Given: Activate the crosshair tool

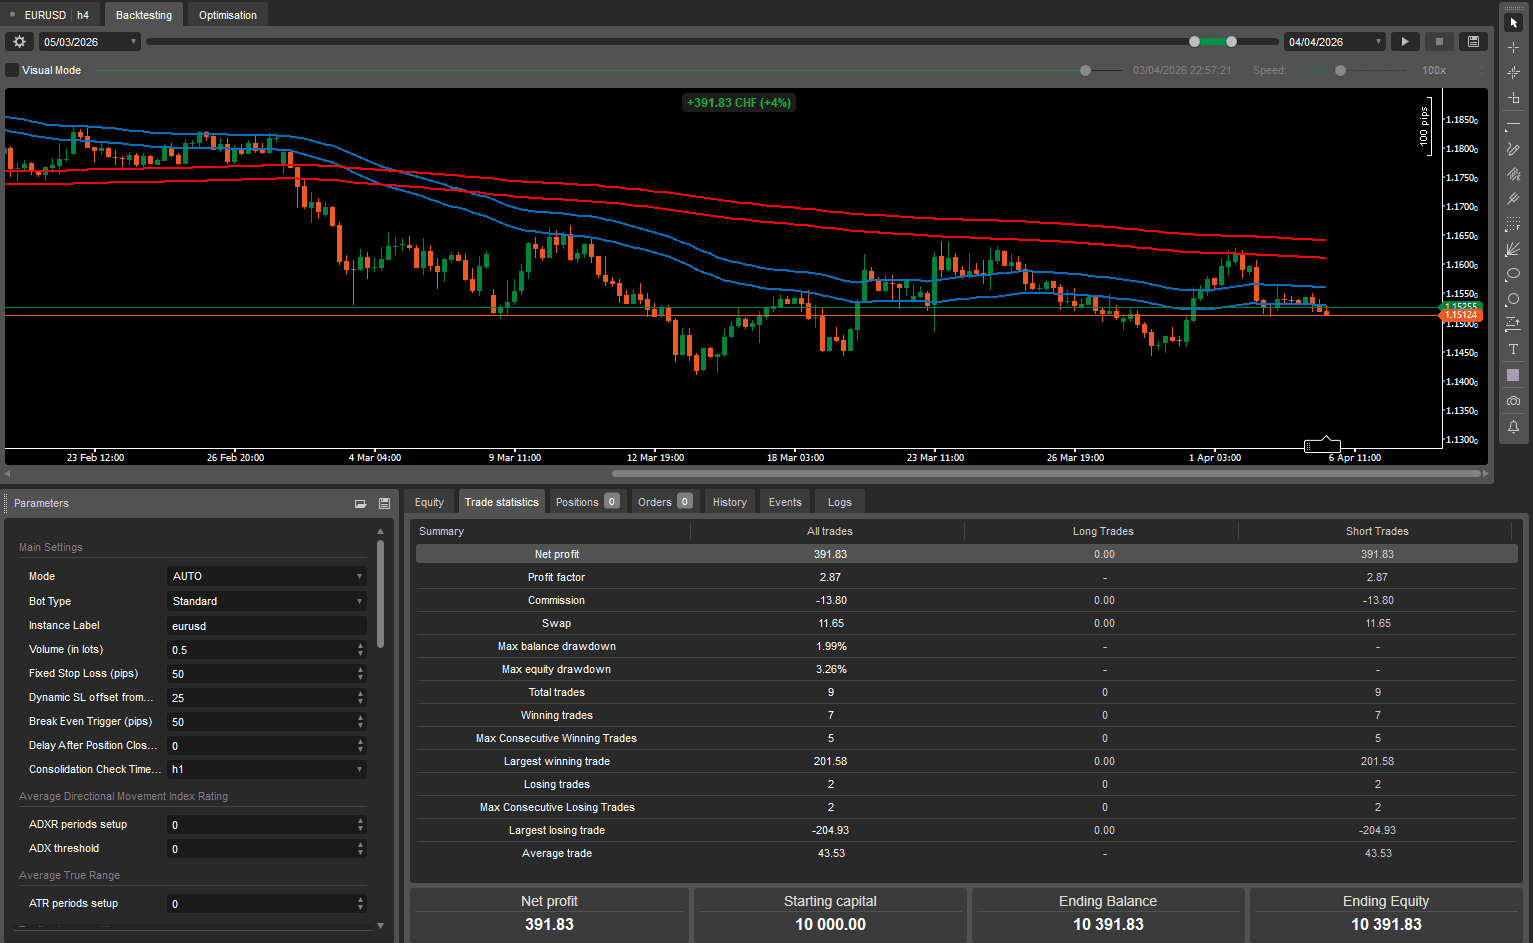Looking at the screenshot, I should [1513, 47].
